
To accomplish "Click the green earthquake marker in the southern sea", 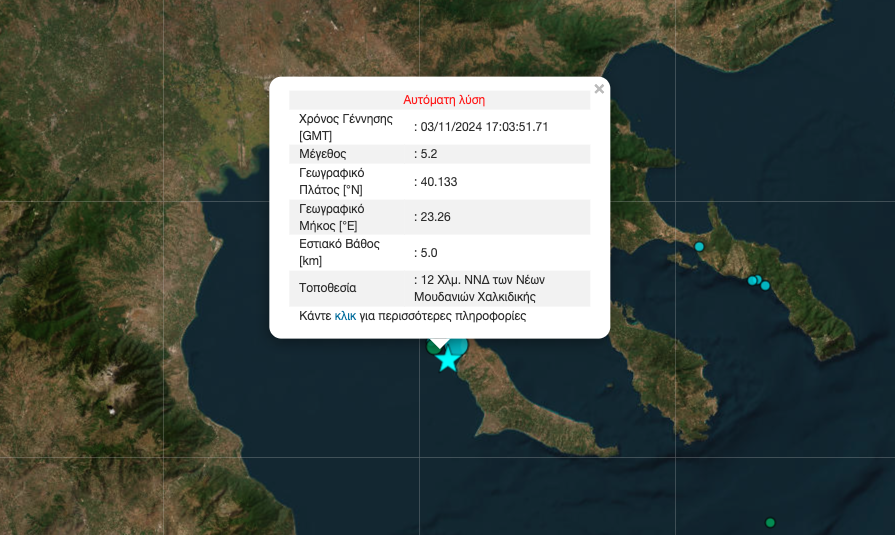I will (x=770, y=522).
